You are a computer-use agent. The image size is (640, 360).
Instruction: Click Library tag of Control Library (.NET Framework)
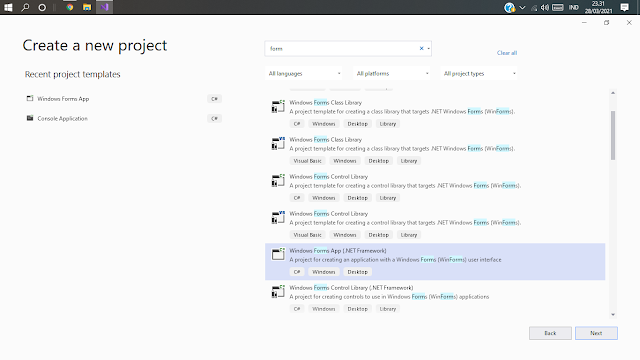[x=388, y=309]
